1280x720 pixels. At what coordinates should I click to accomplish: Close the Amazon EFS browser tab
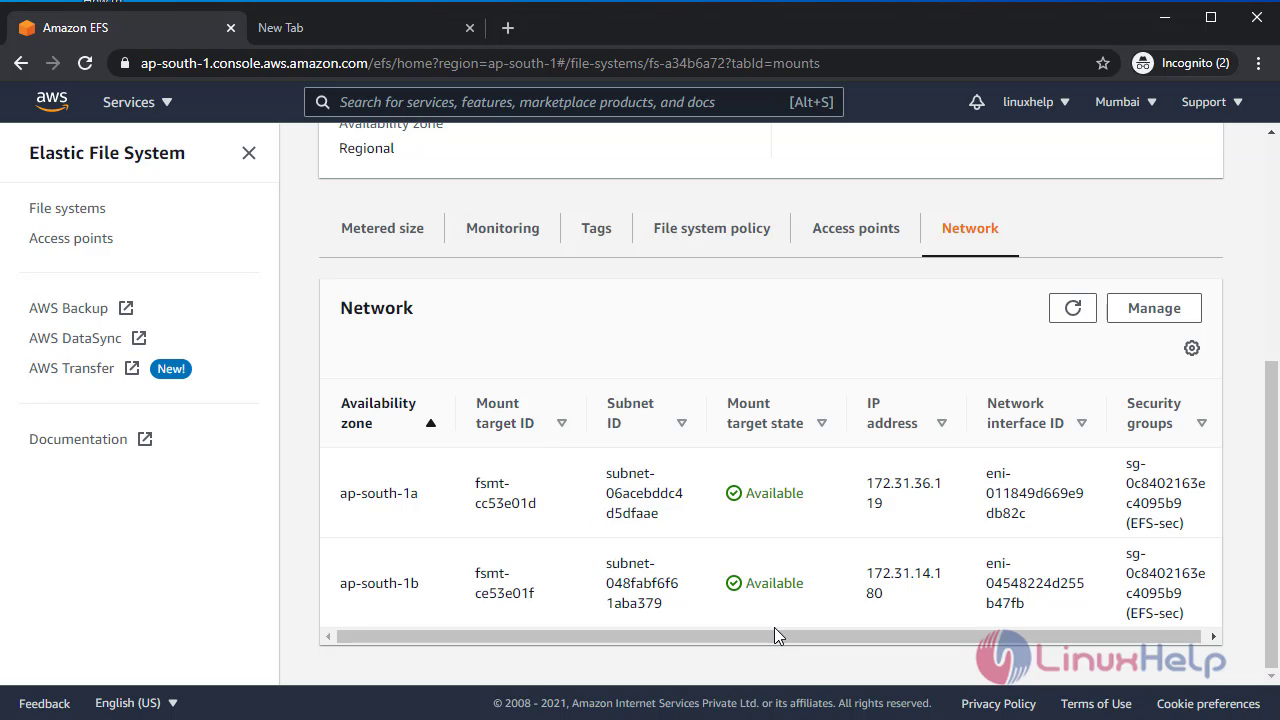231,28
